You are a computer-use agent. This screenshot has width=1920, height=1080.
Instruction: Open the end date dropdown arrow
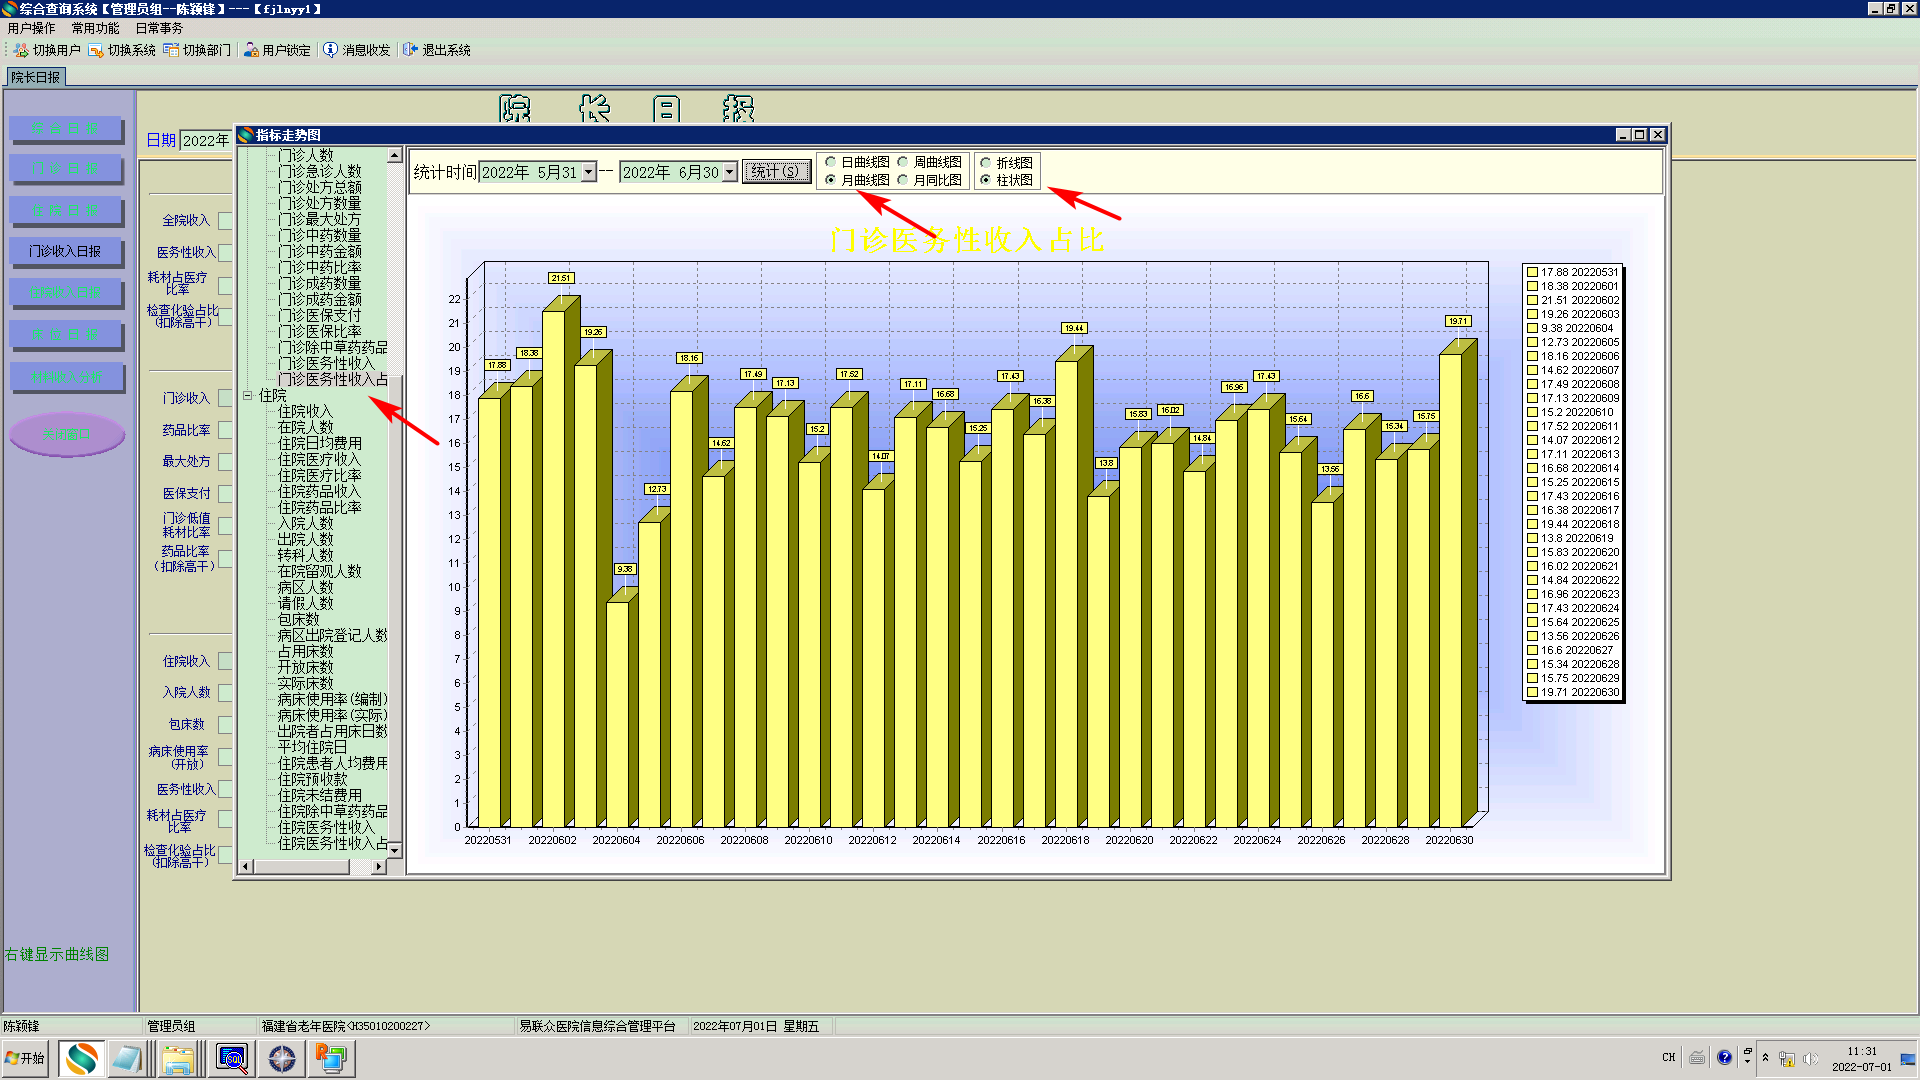(x=730, y=172)
